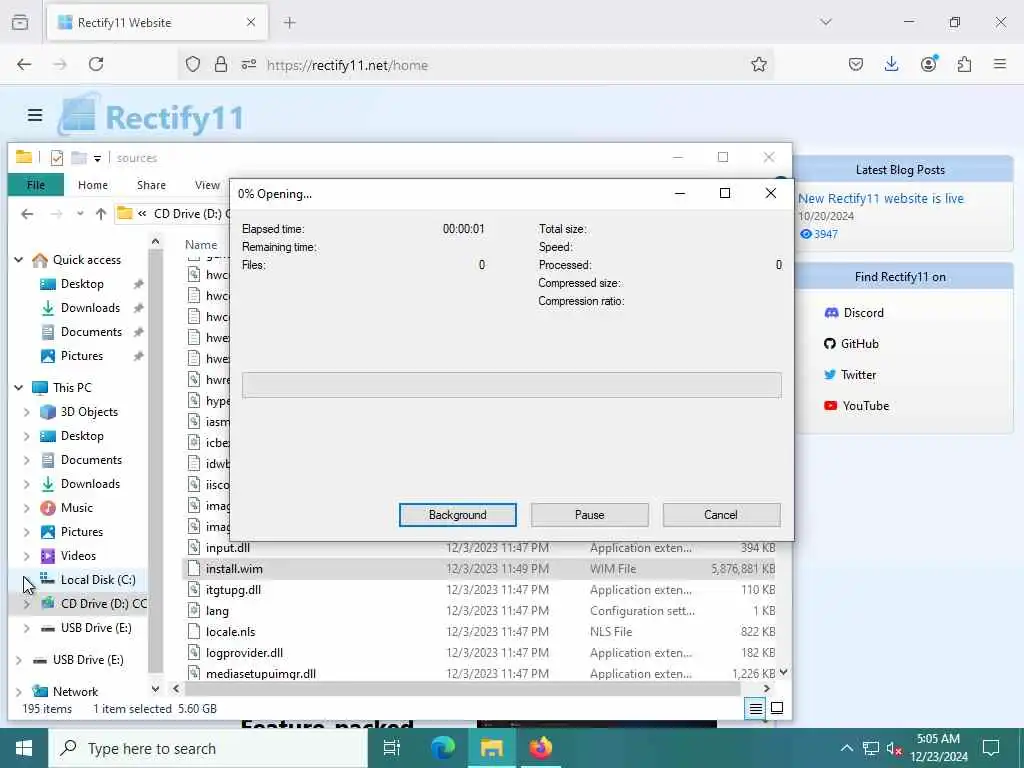This screenshot has height=768, width=1024.
Task: Collapse the Quick access tree node
Action: pyautogui.click(x=18, y=260)
